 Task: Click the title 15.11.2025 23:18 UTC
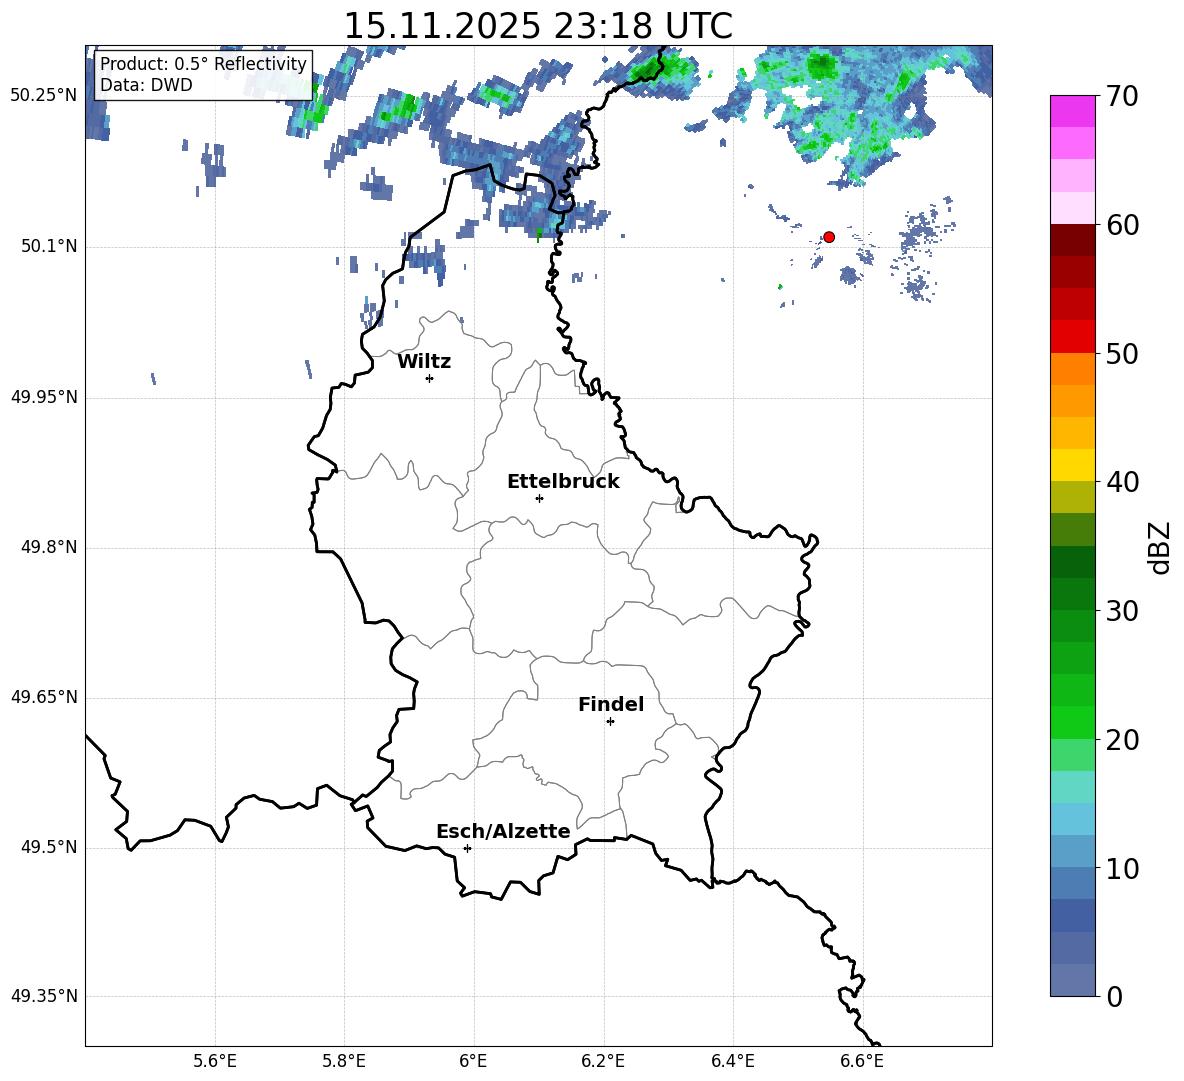click(x=538, y=26)
